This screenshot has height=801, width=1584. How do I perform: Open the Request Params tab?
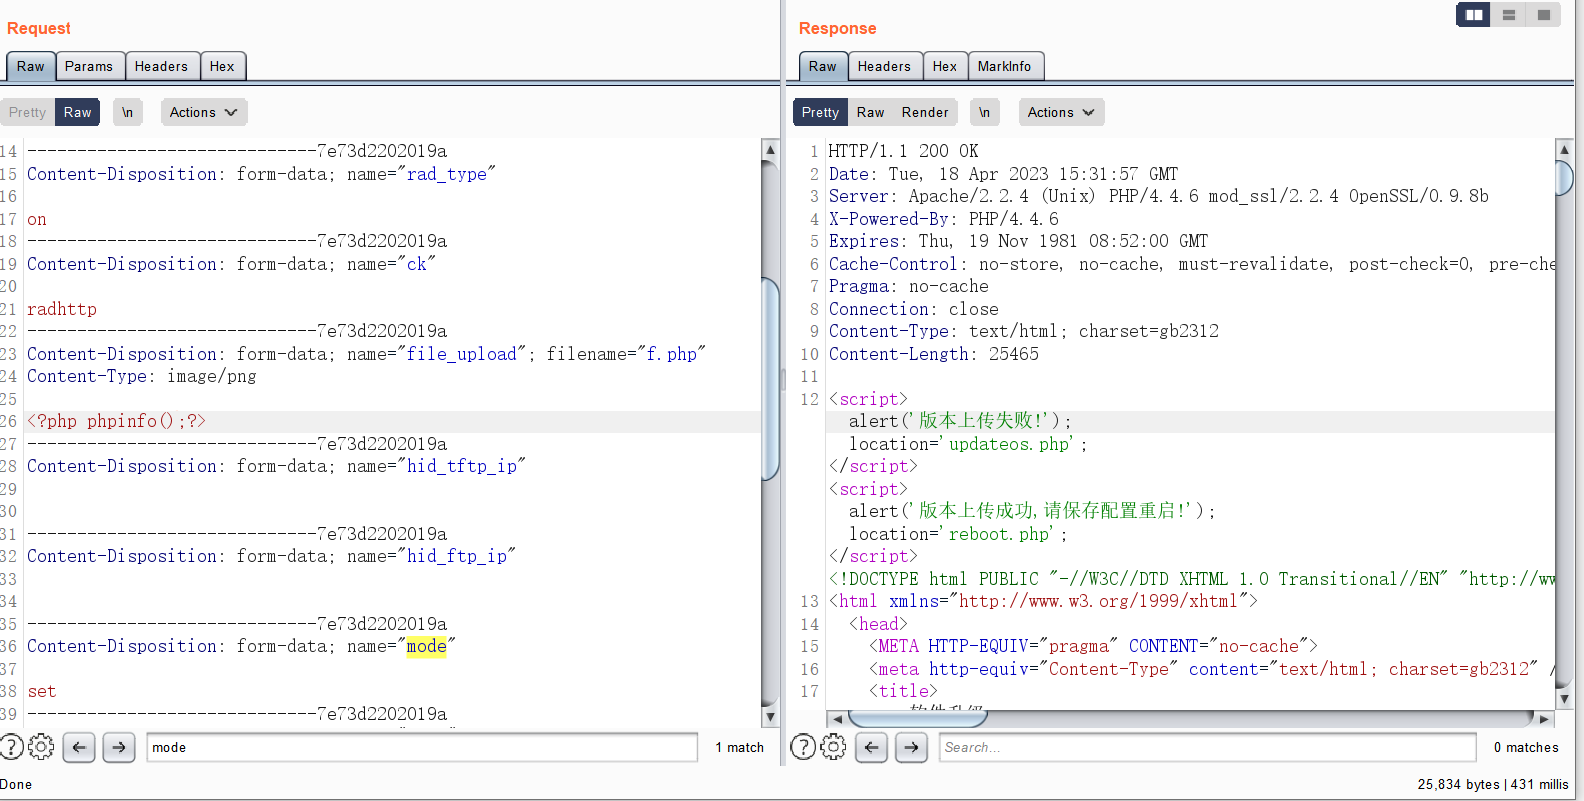pyautogui.click(x=89, y=66)
